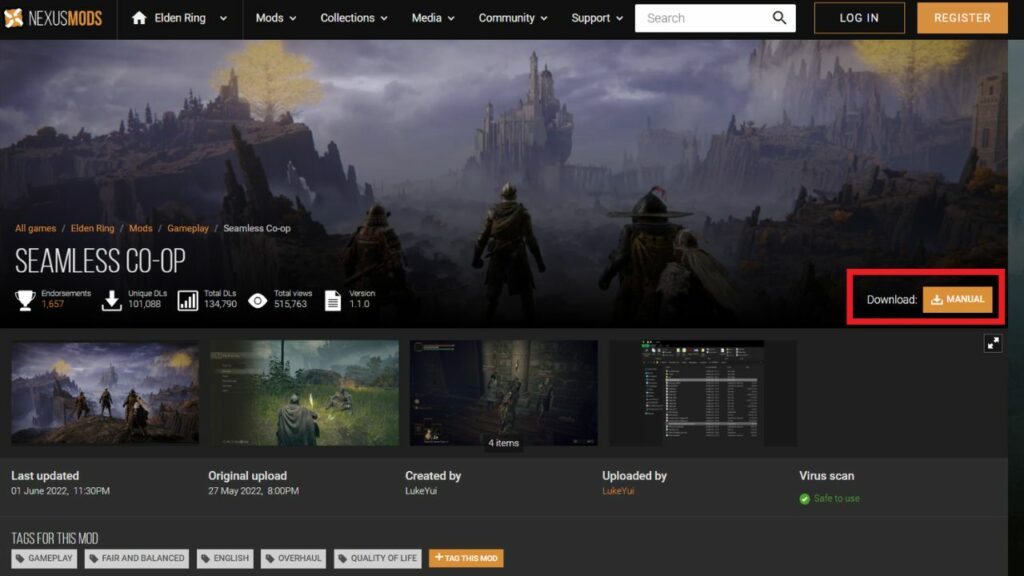Click the Tag This Mod button
Viewport: 1024px width, 576px height.
click(466, 558)
